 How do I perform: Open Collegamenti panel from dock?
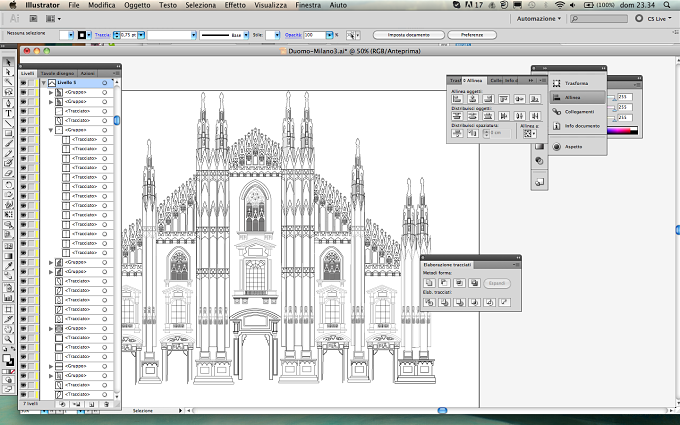coord(577,112)
